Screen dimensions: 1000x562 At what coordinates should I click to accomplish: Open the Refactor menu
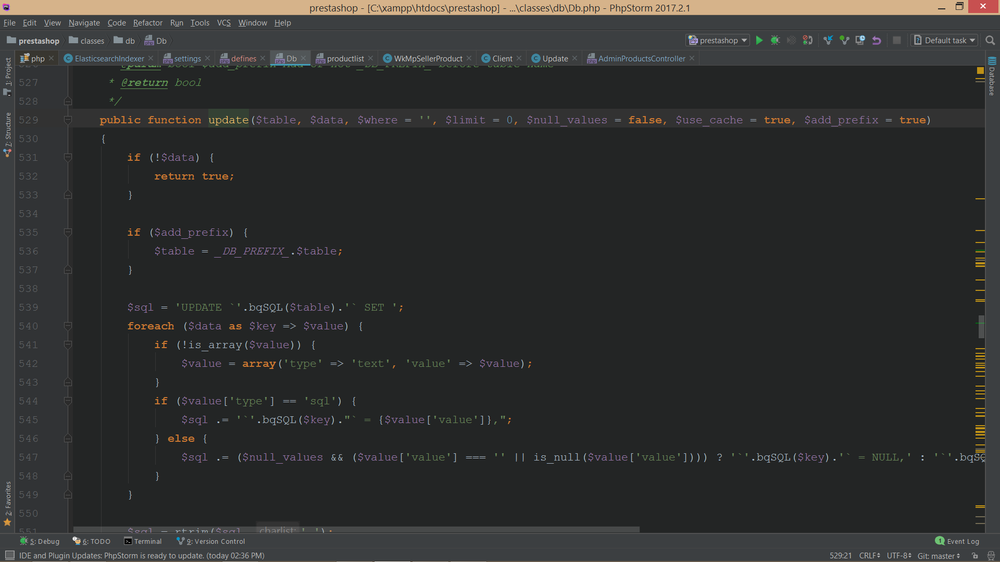pyautogui.click(x=147, y=22)
